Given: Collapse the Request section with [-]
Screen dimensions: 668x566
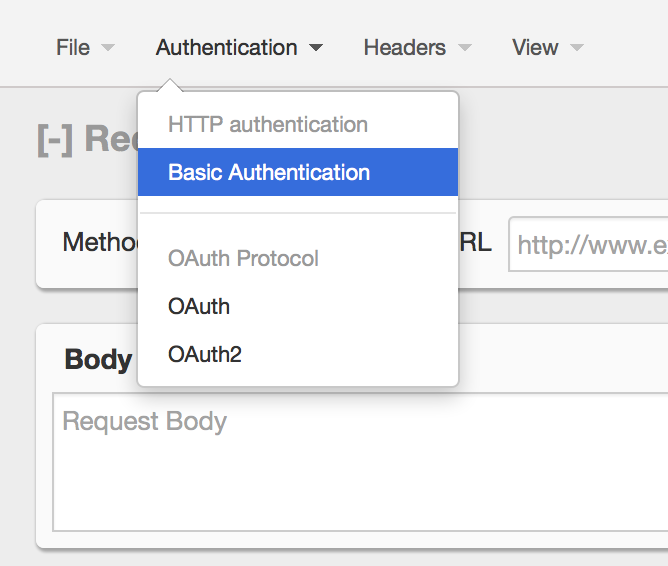Looking at the screenshot, I should [55, 139].
